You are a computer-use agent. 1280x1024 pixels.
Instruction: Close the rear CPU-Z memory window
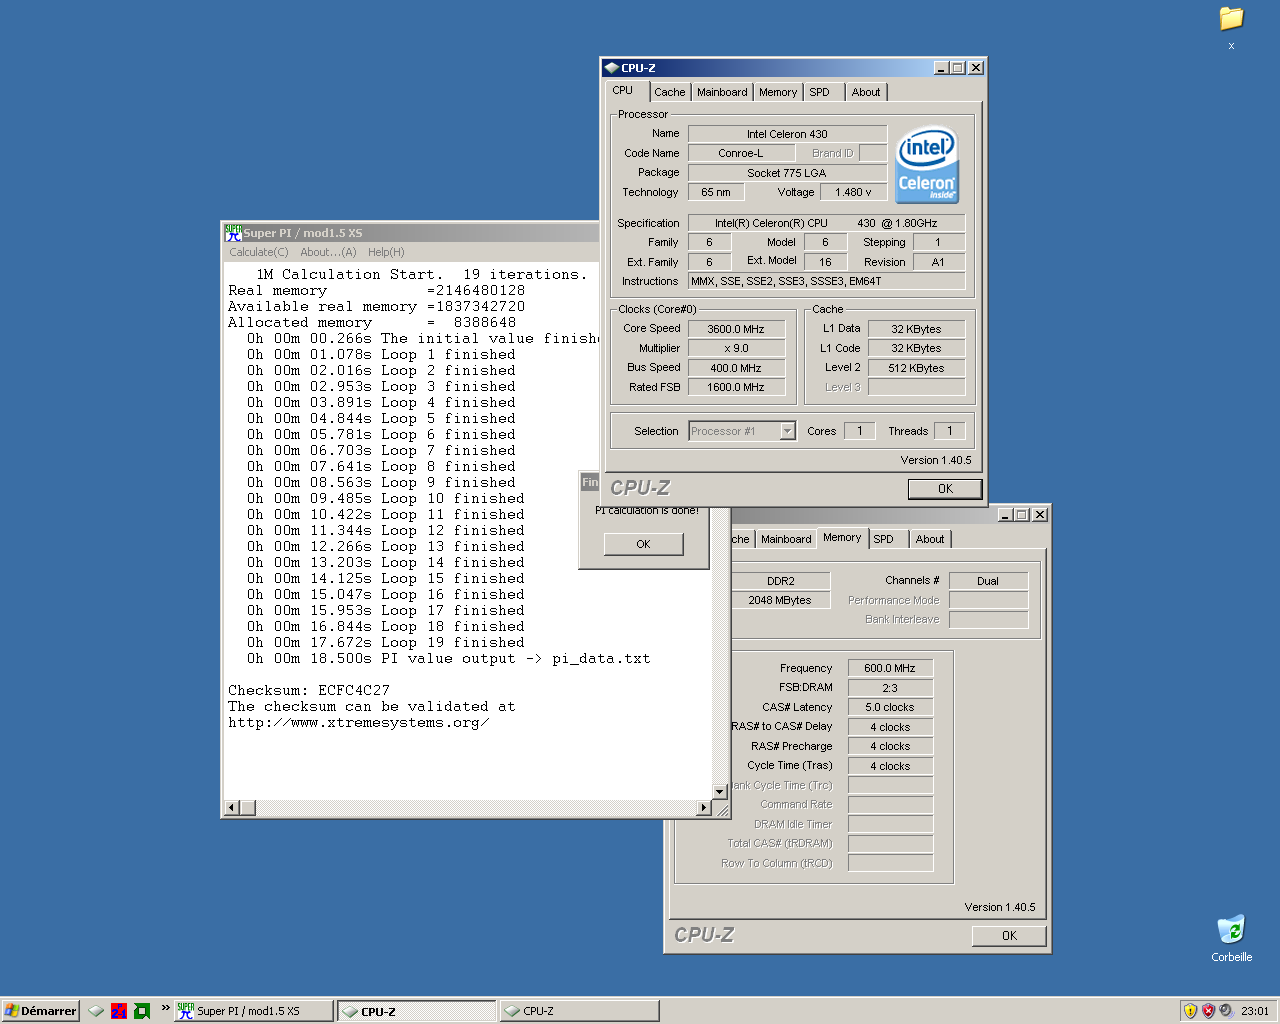click(x=1040, y=515)
